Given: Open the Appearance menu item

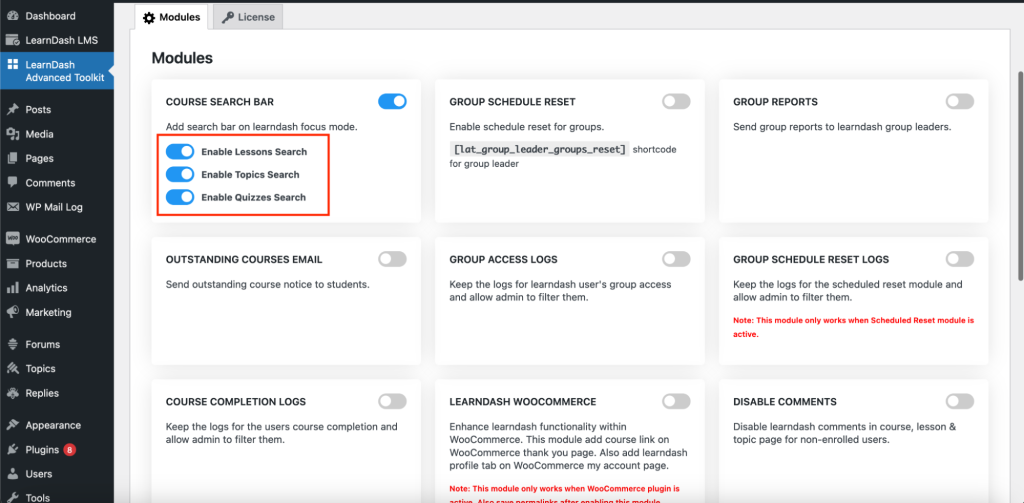Looking at the screenshot, I should 57,425.
